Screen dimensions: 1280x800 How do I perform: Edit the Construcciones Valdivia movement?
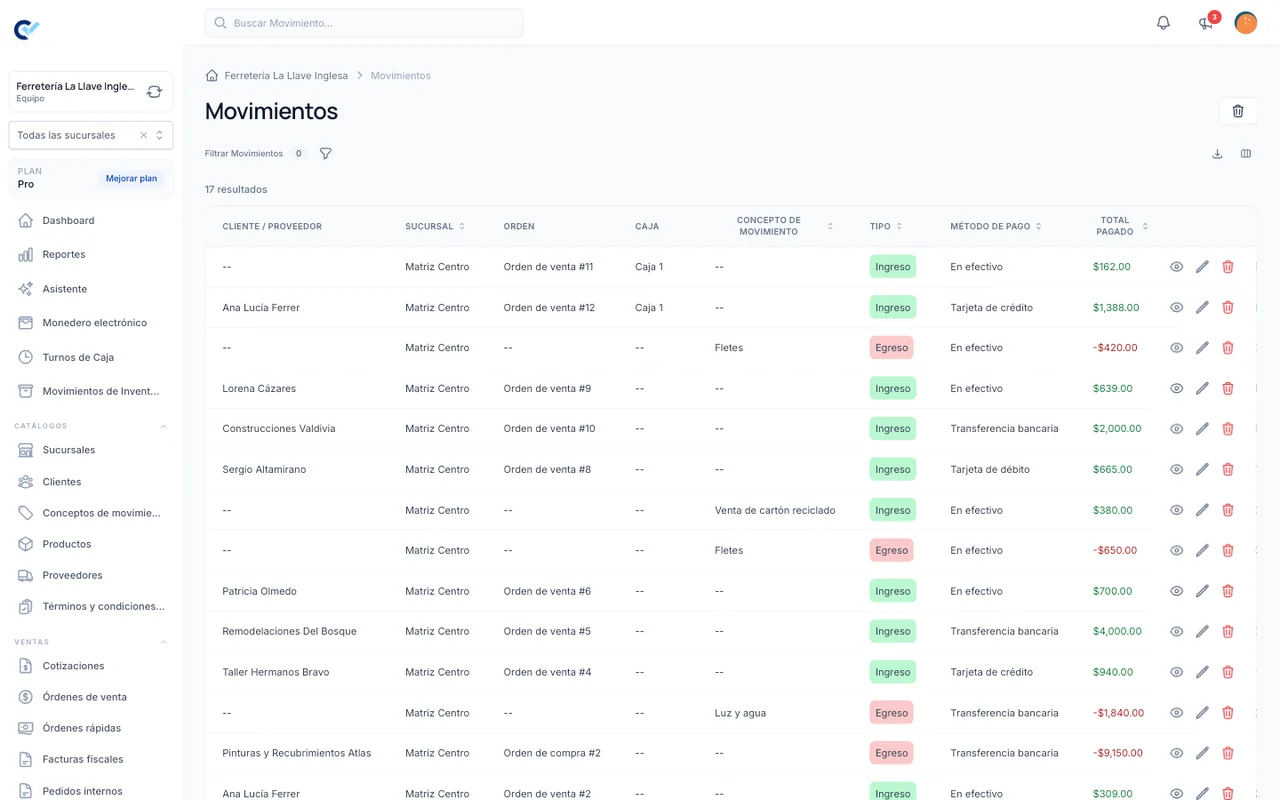click(1202, 429)
